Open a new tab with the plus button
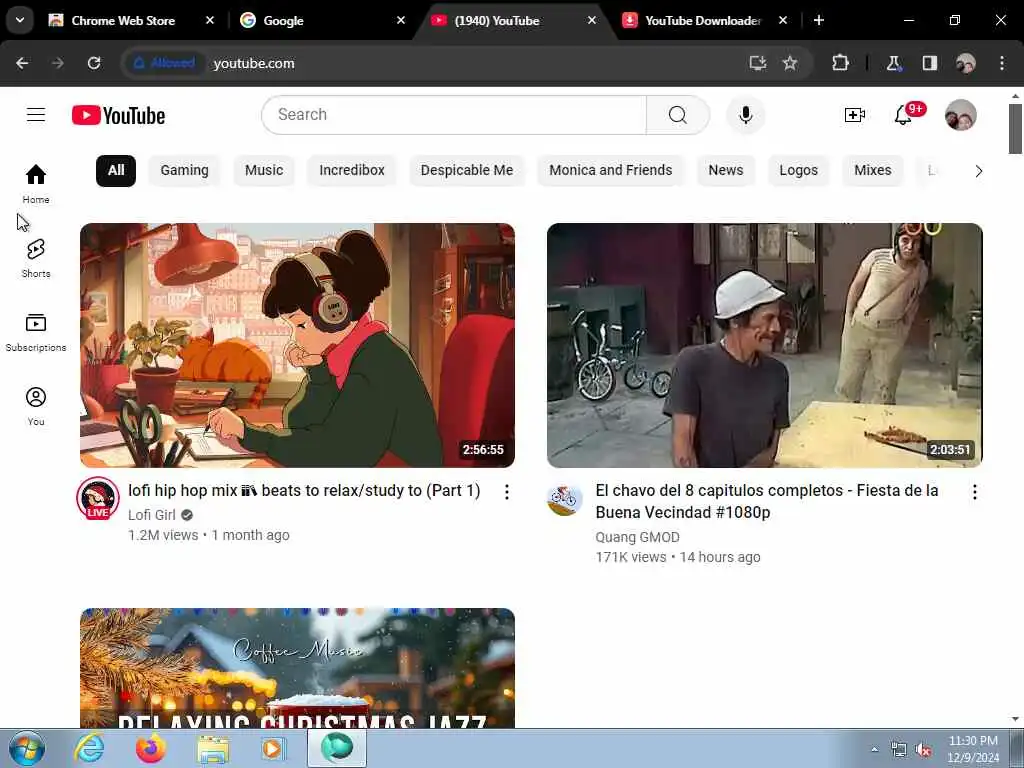This screenshot has height=768, width=1024. coord(818,20)
